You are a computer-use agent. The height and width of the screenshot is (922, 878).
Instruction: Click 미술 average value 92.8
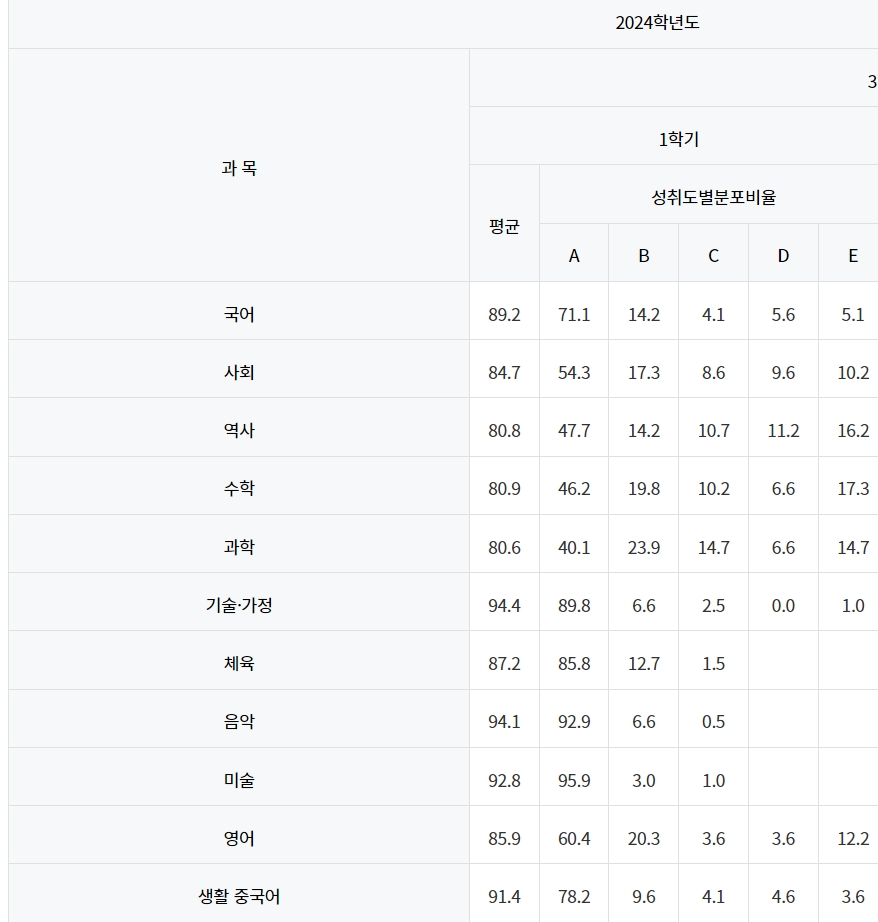click(504, 781)
